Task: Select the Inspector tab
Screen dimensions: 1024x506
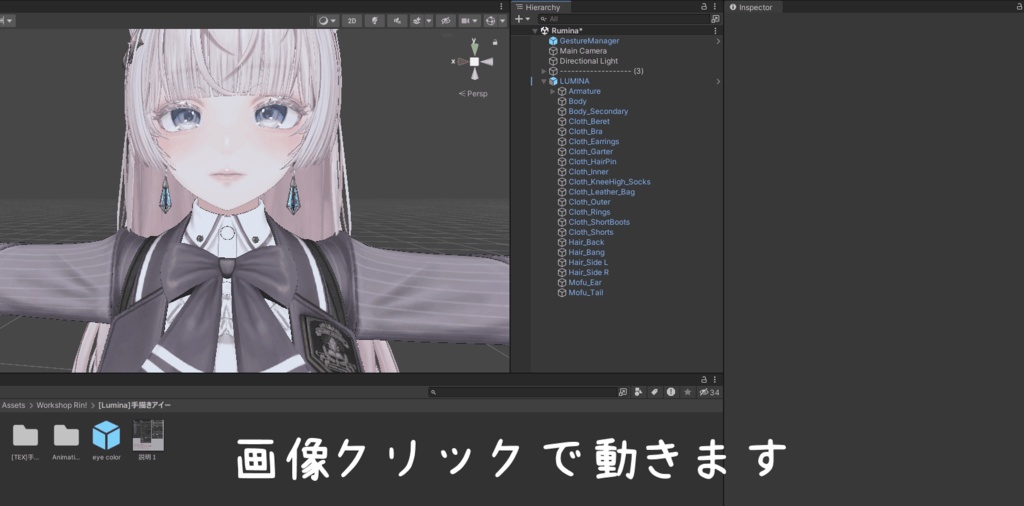Action: (752, 7)
